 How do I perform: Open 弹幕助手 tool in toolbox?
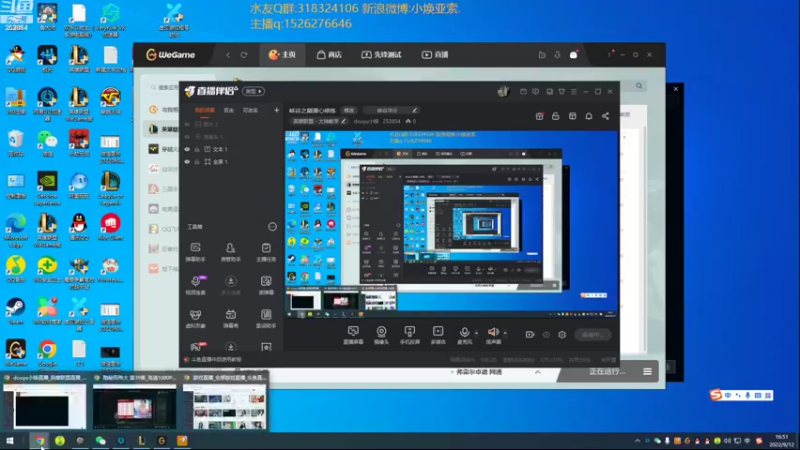(x=195, y=252)
